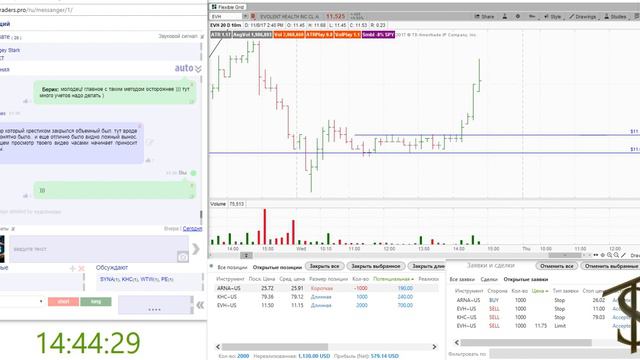Open the Drawings menu of the chart

point(583,16)
